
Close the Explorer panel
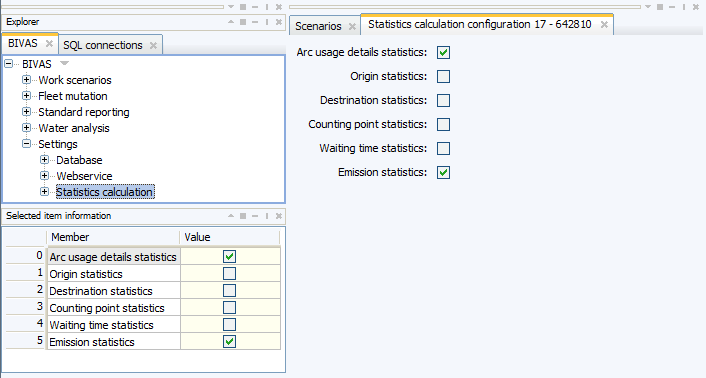[x=279, y=22]
